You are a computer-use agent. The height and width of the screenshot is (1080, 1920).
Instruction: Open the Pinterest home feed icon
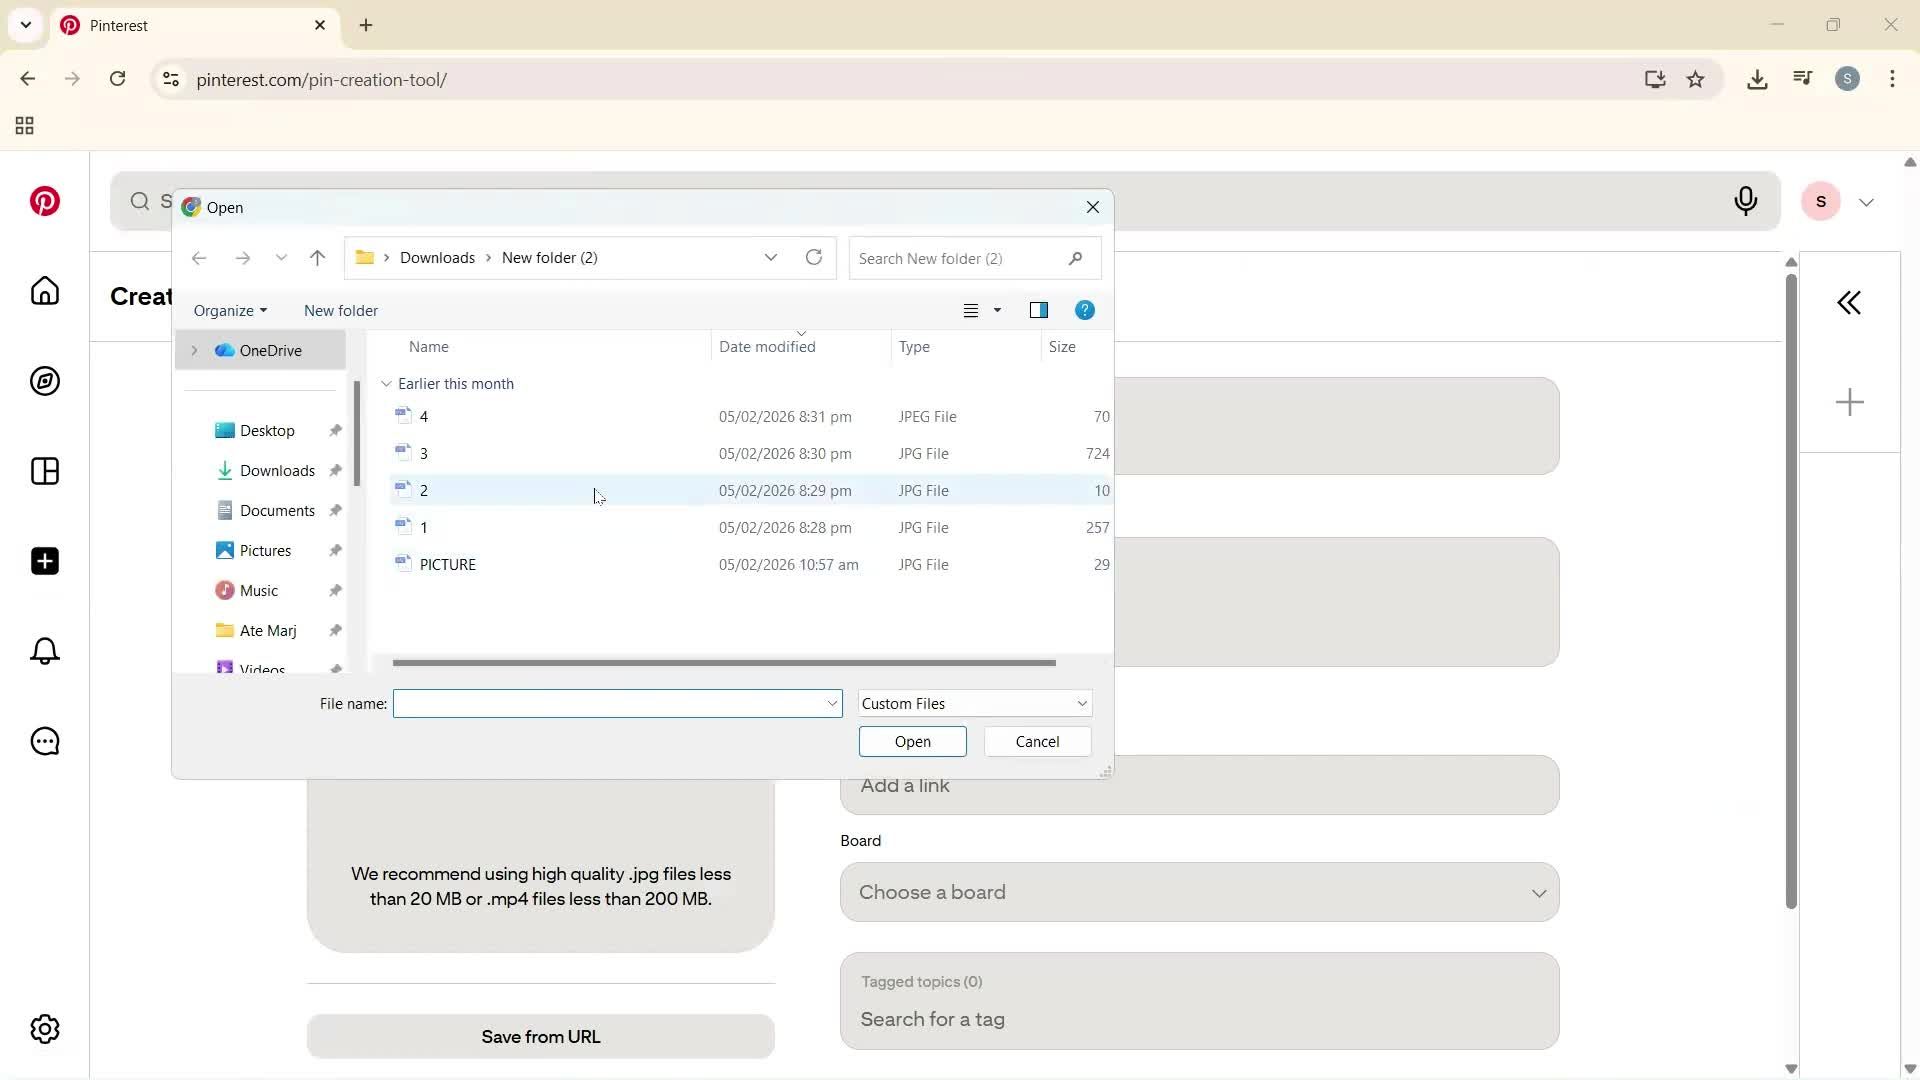(44, 291)
